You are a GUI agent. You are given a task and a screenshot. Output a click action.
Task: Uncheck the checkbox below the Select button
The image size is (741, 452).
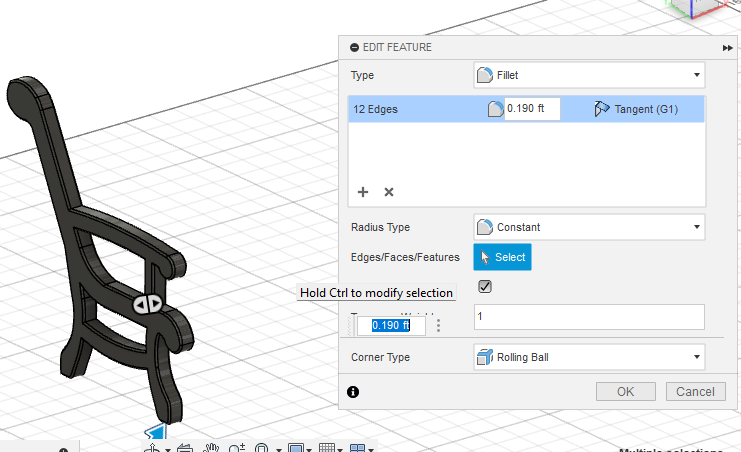pos(485,287)
